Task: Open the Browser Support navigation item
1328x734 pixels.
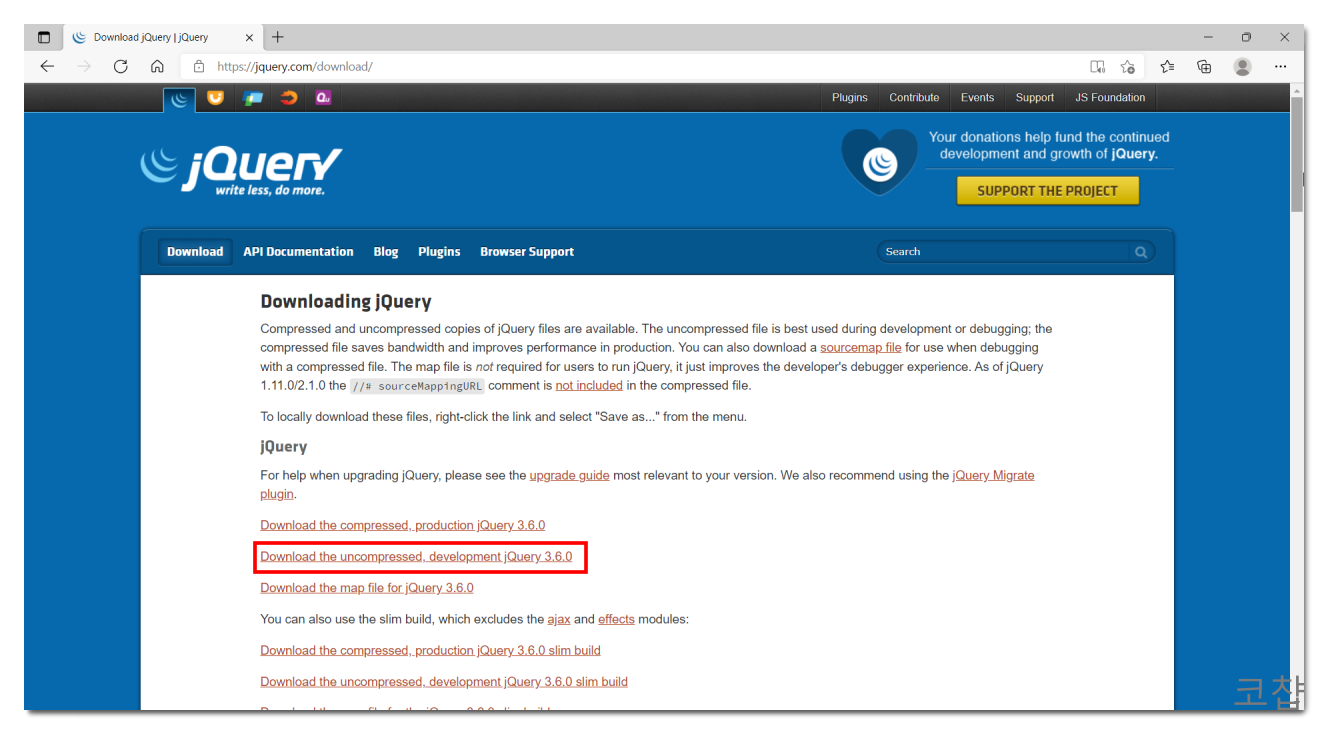Action: coord(527,252)
